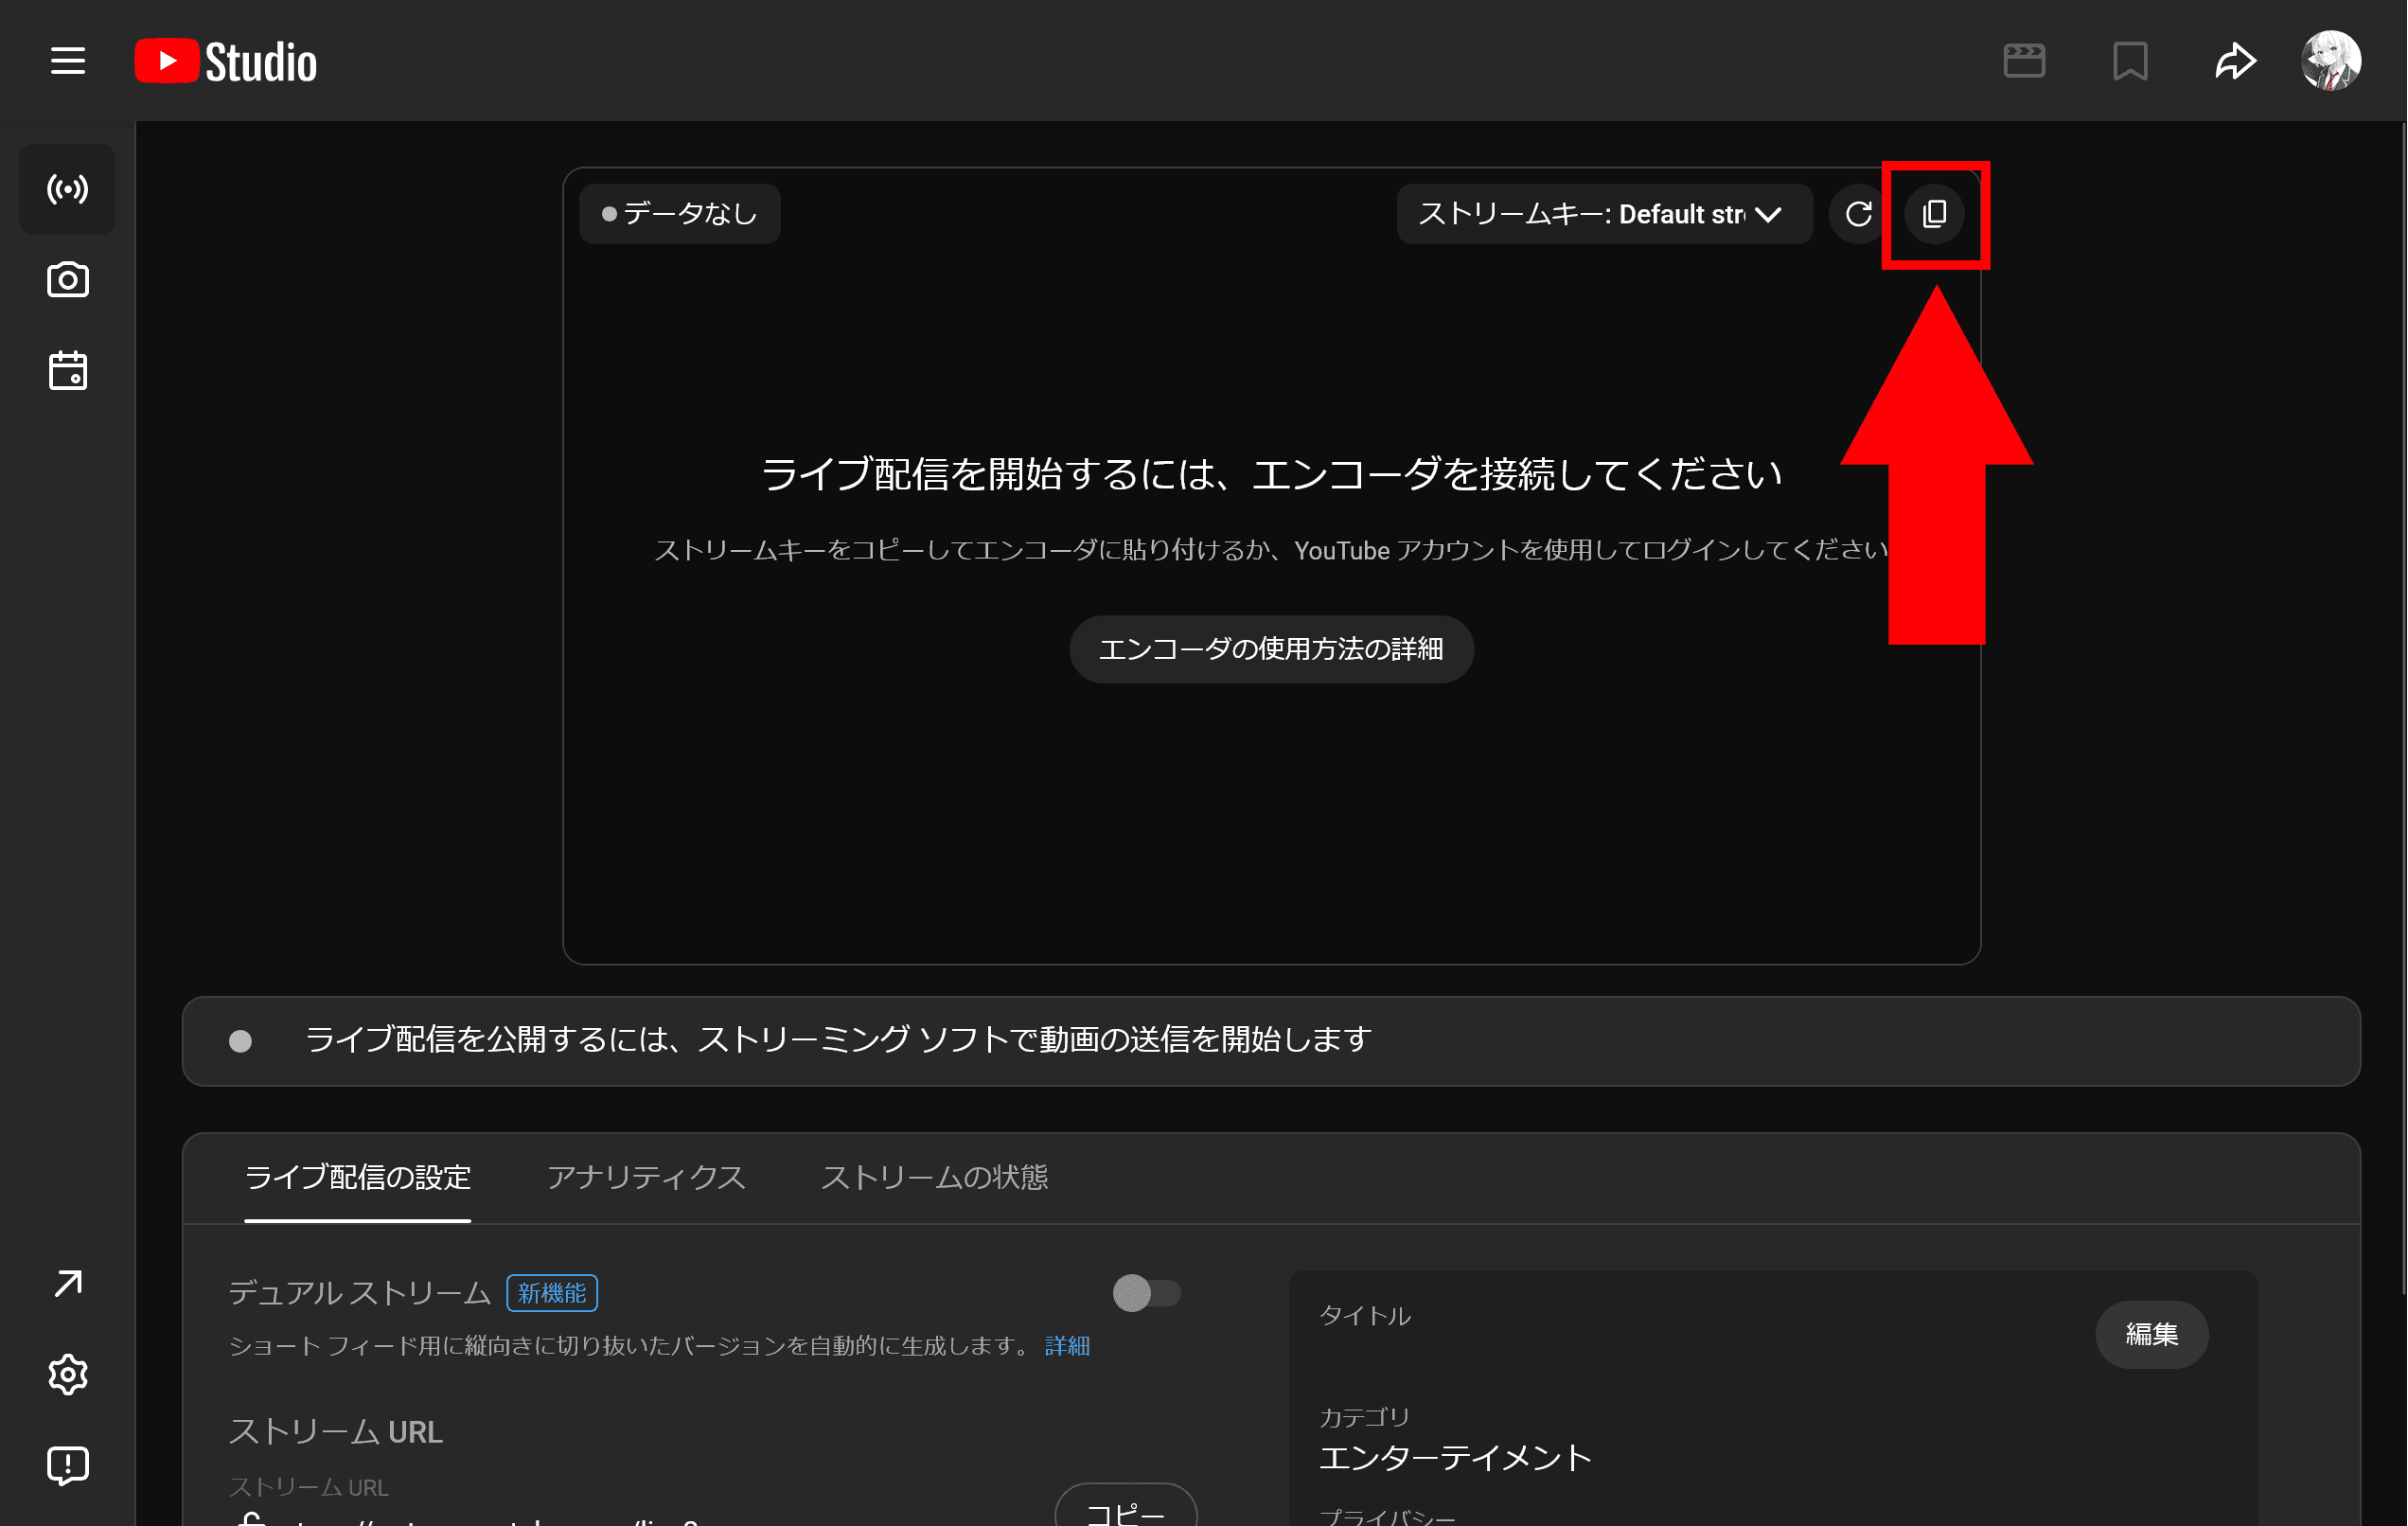
Task: Toggle the デュアル ストリーム switch
Action: [x=1146, y=1293]
